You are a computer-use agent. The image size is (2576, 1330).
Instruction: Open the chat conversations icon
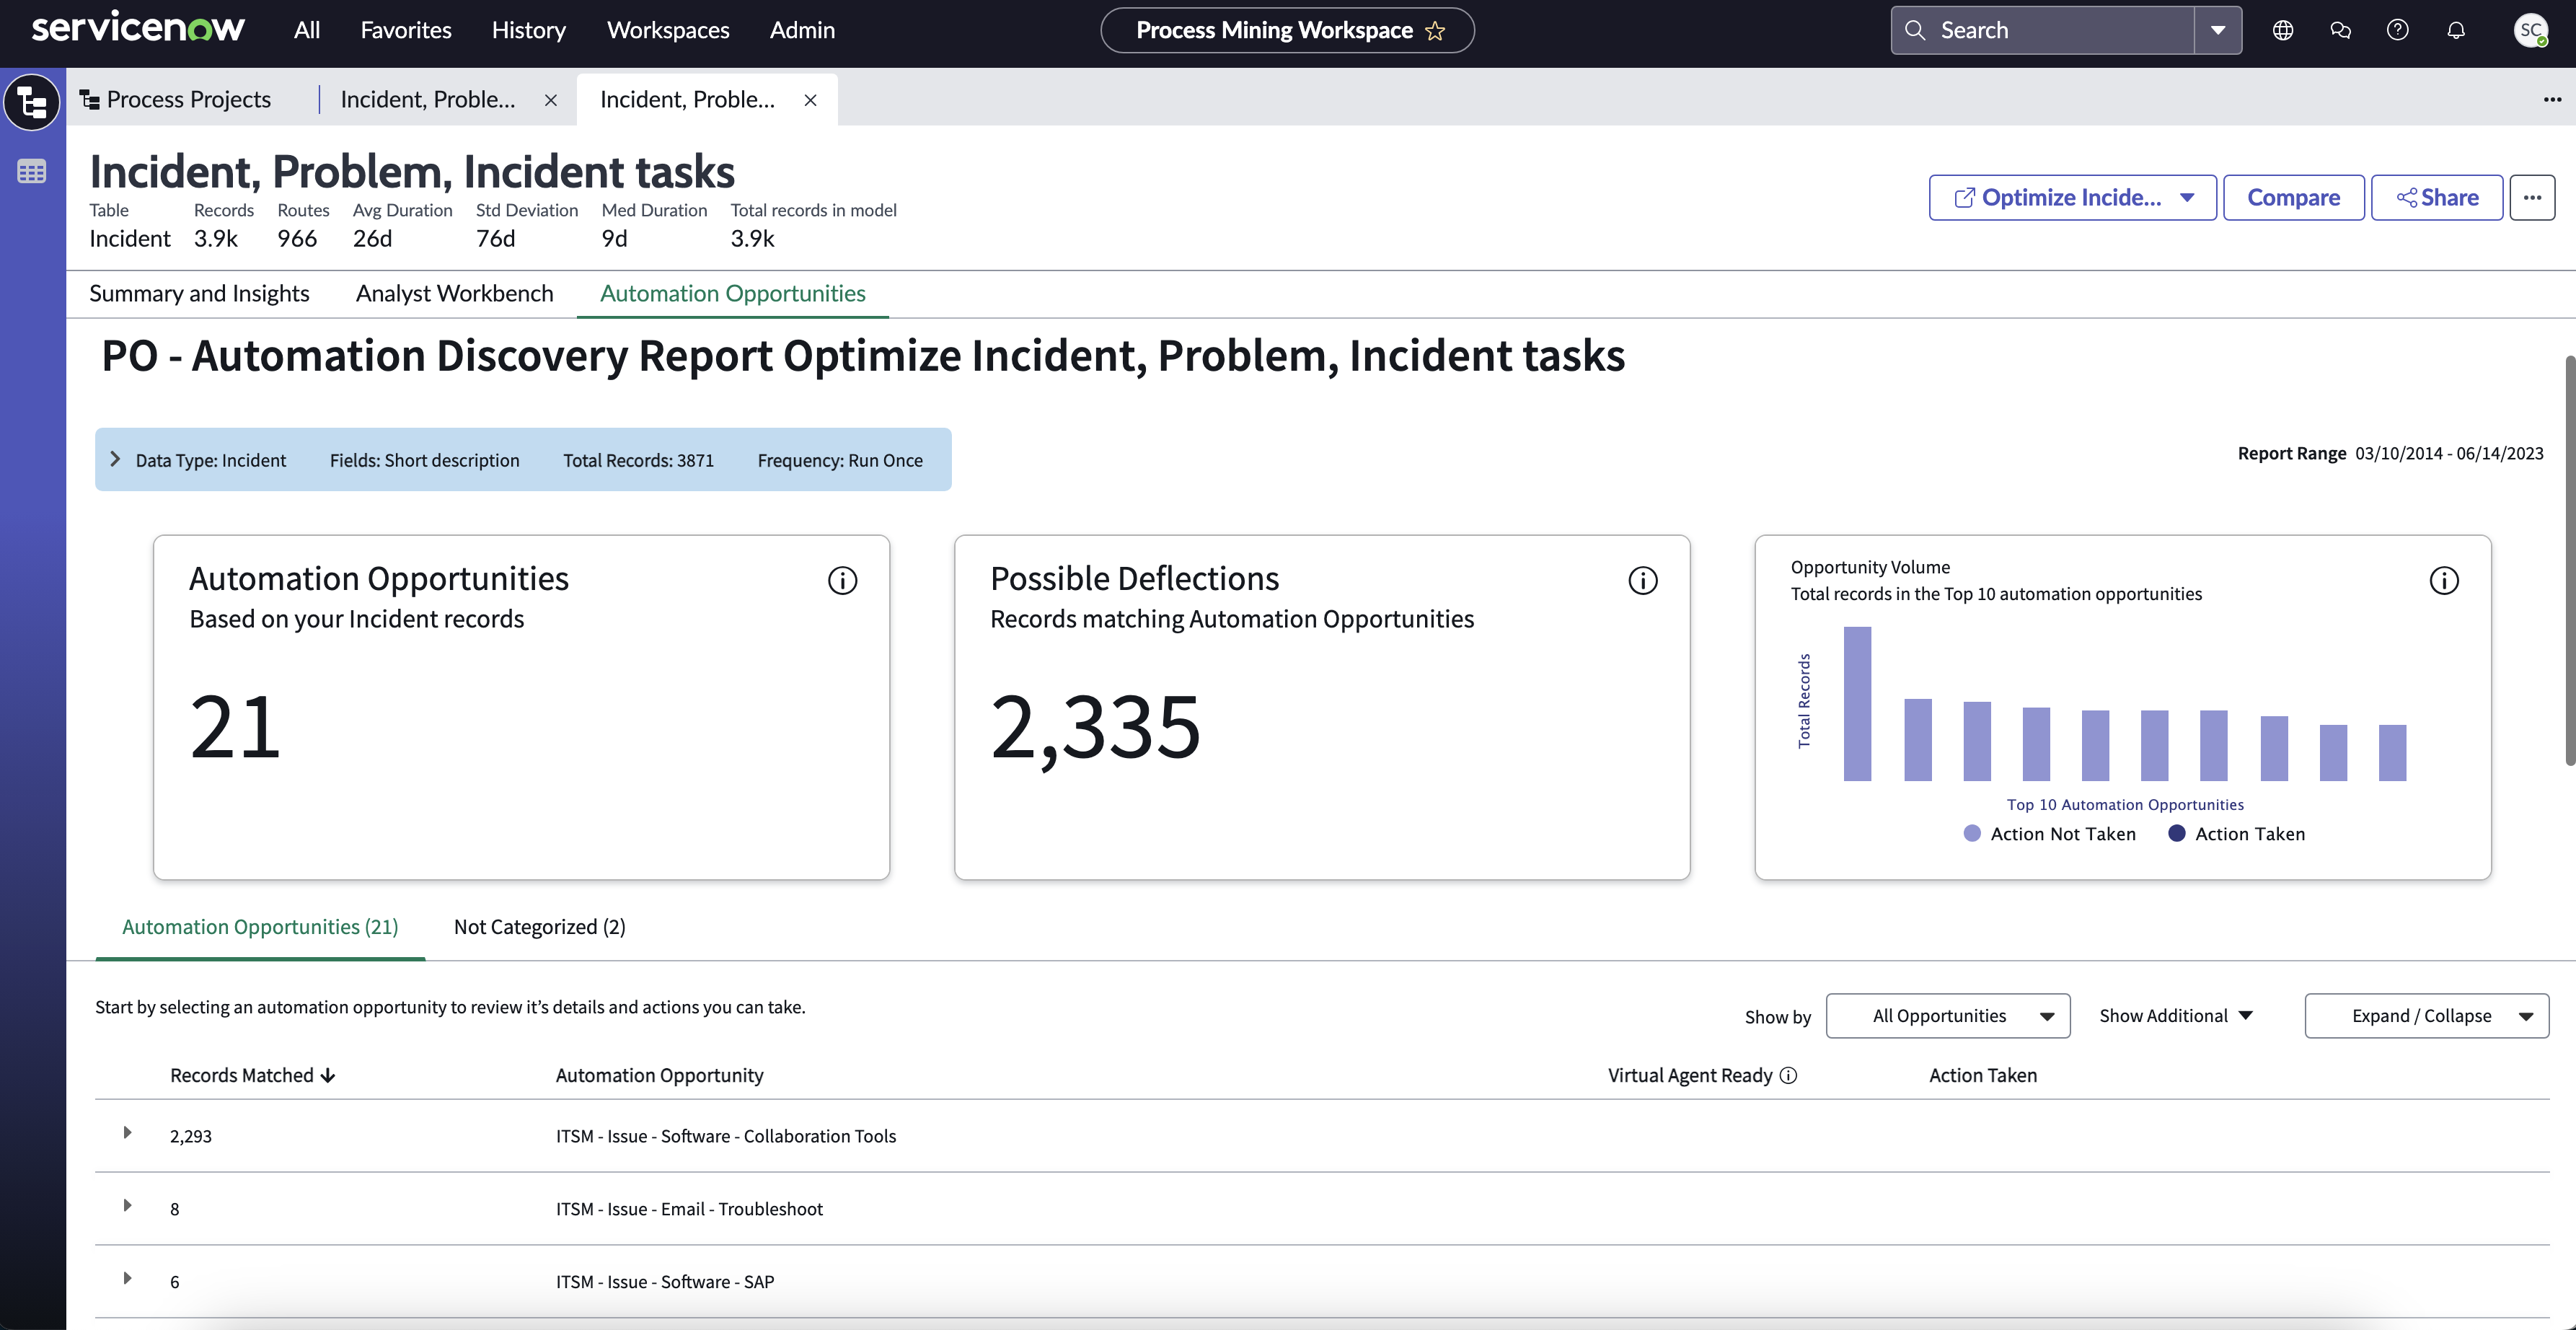point(2340,30)
